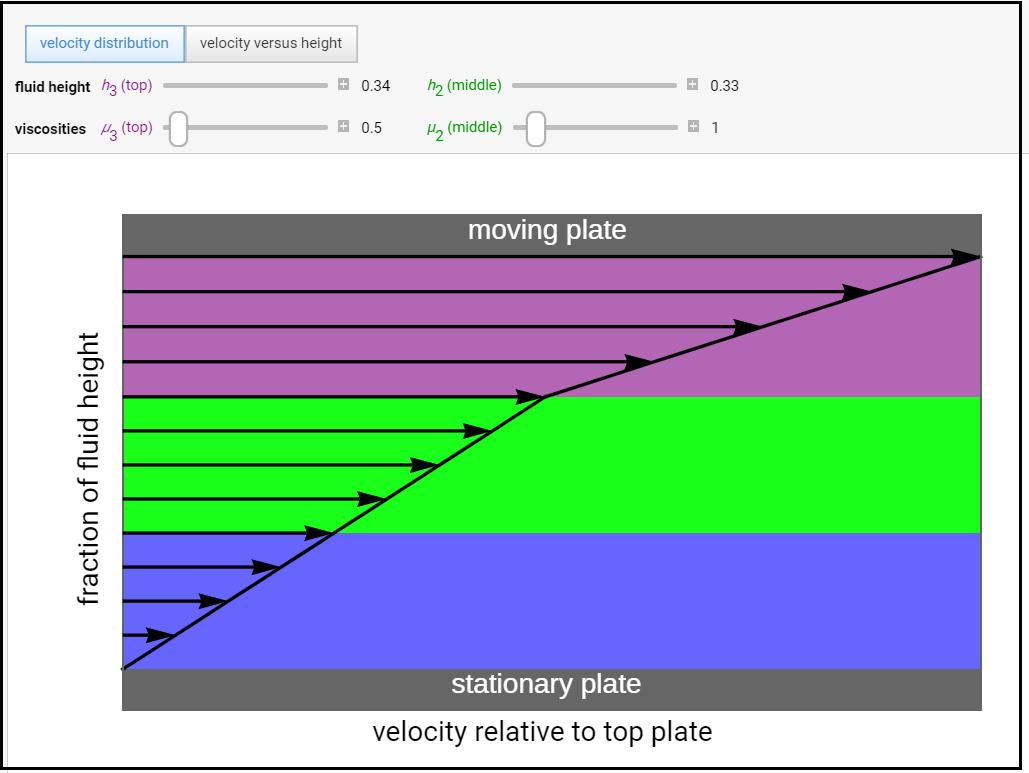This screenshot has height=773, width=1029.
Task: Expand μ2 (middle) viscosity controls
Action: point(692,127)
